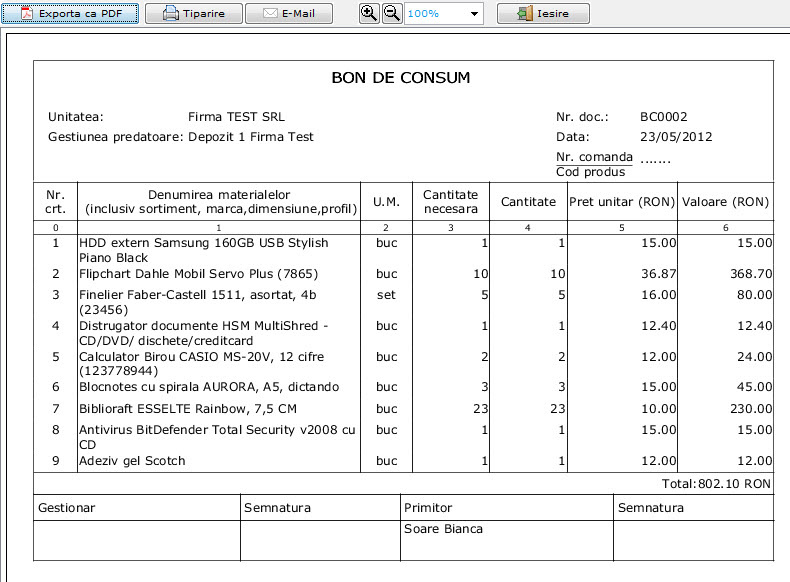Click the unit price 12.40 for Distrugator
Image resolution: width=790 pixels, height=582 pixels.
(659, 326)
